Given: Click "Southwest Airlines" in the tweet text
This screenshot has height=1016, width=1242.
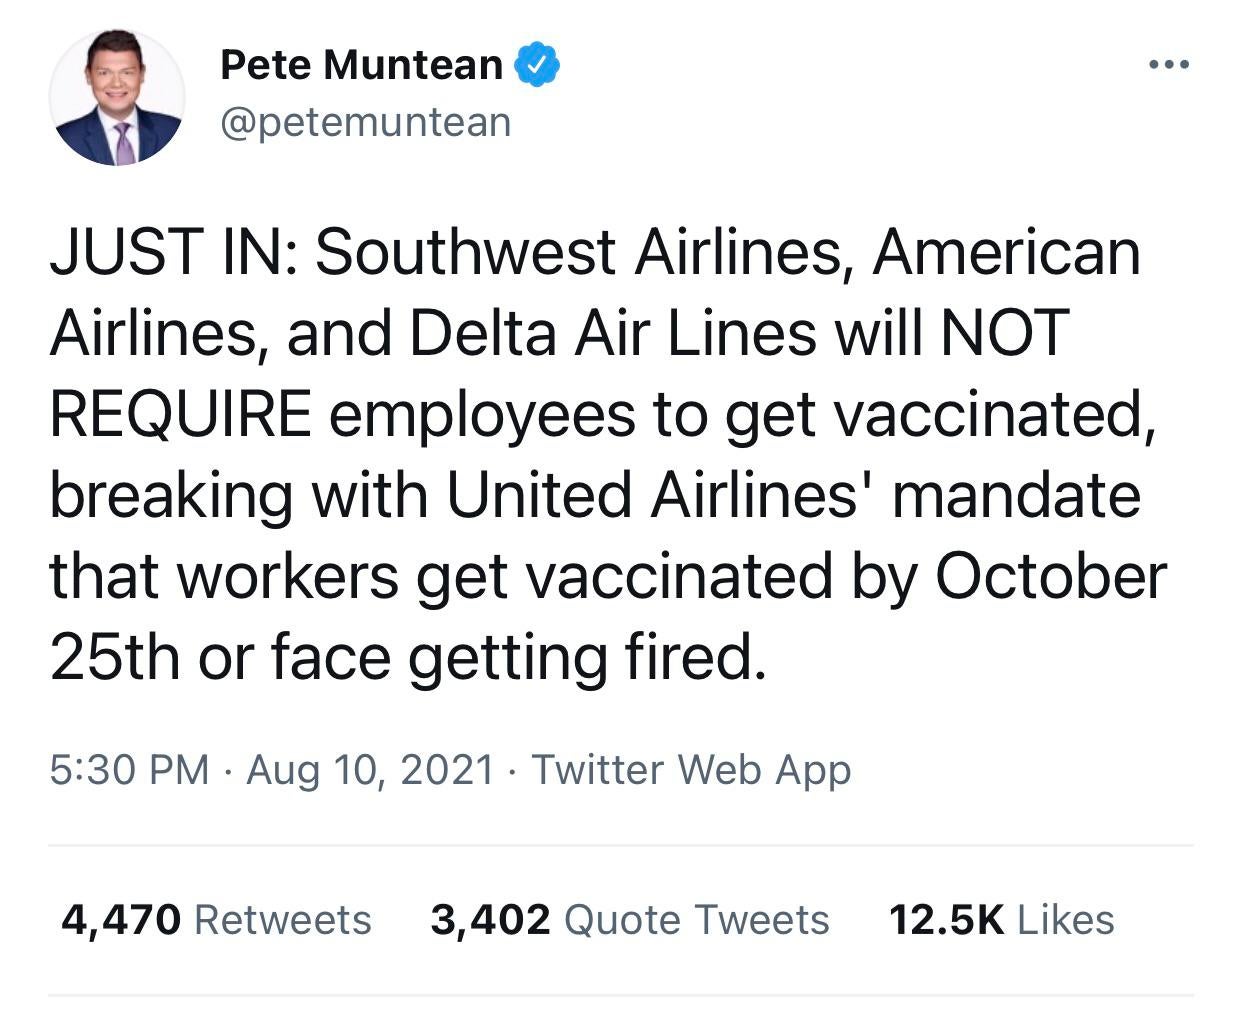Looking at the screenshot, I should pyautogui.click(x=578, y=252).
